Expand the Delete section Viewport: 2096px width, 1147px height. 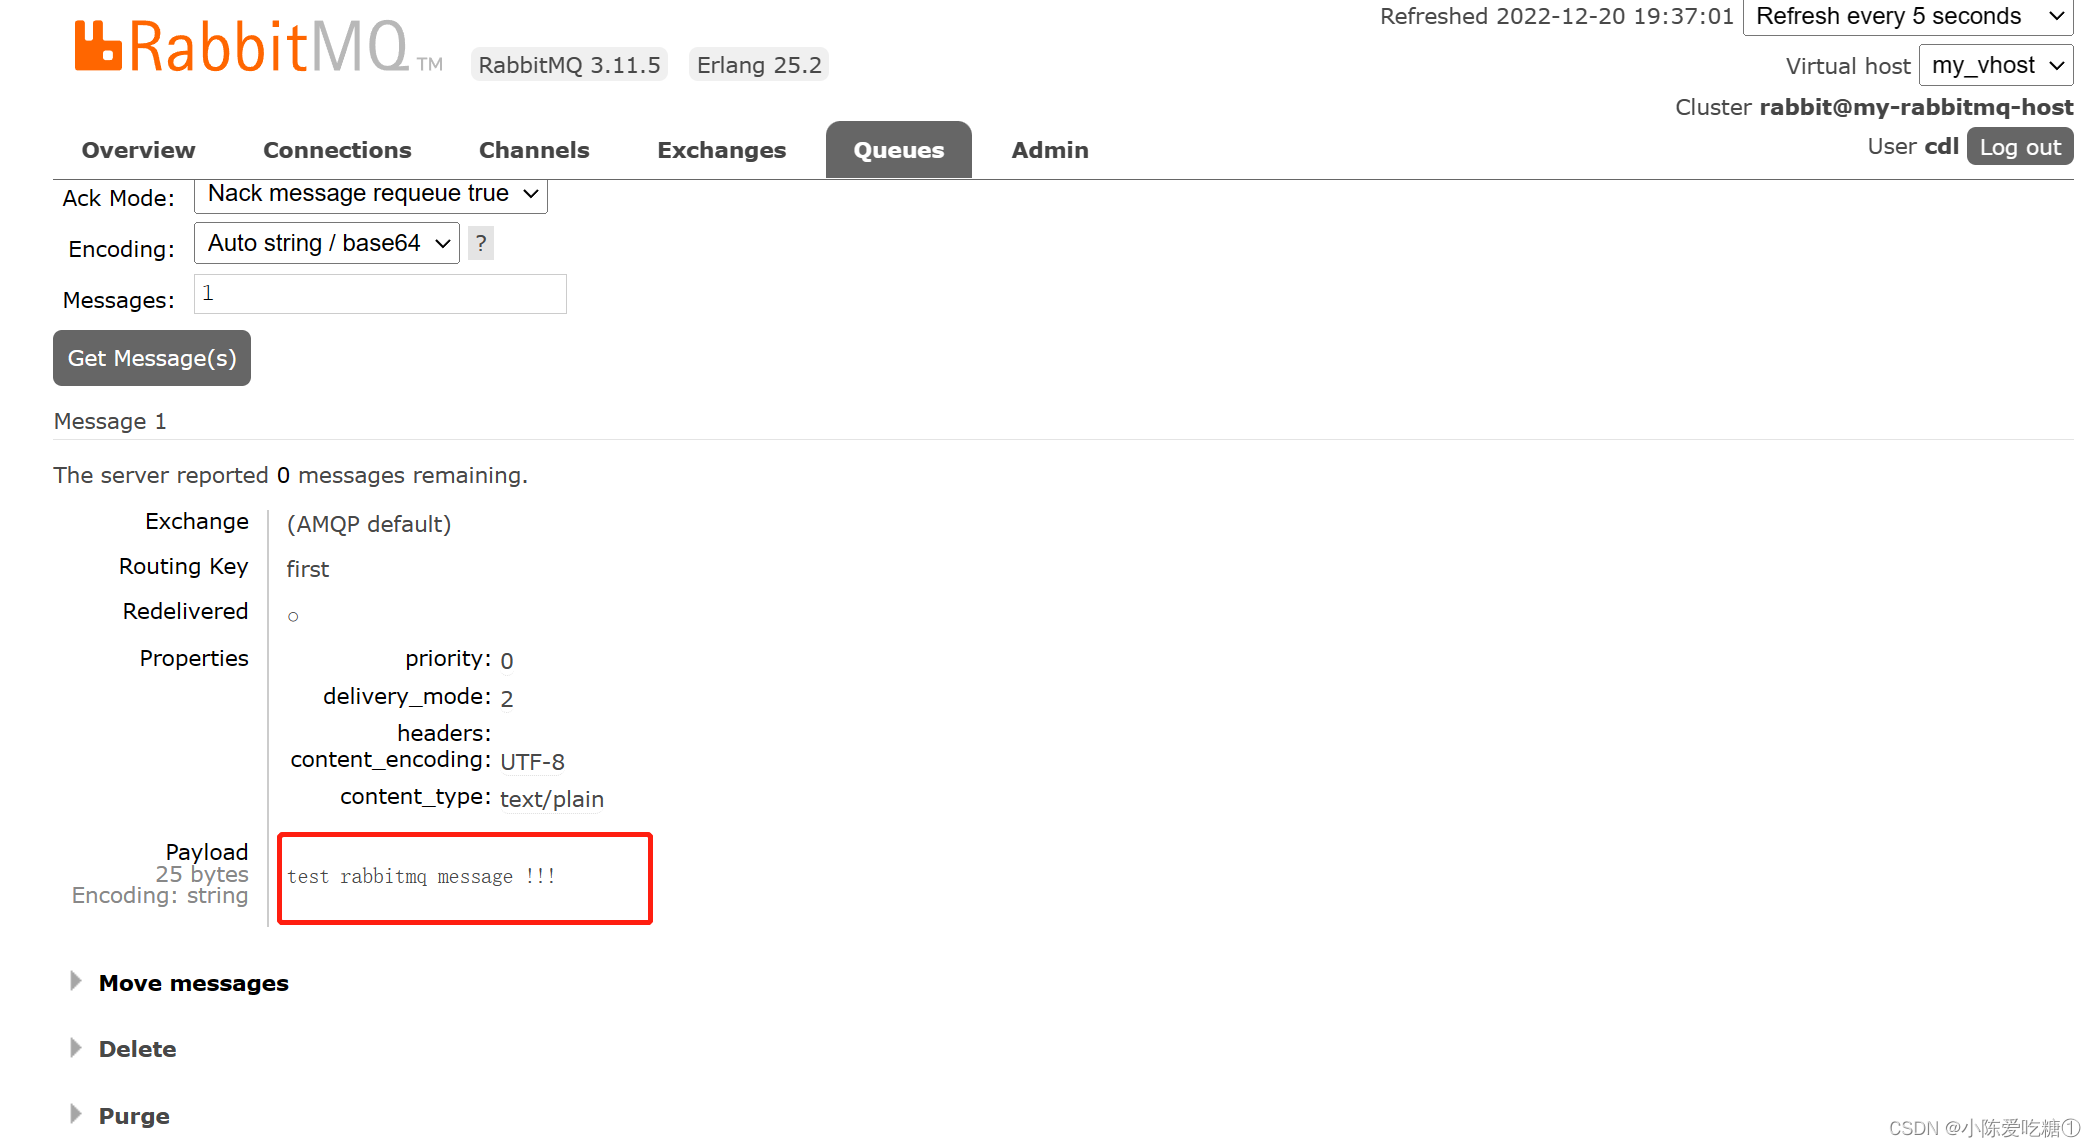tap(137, 1048)
